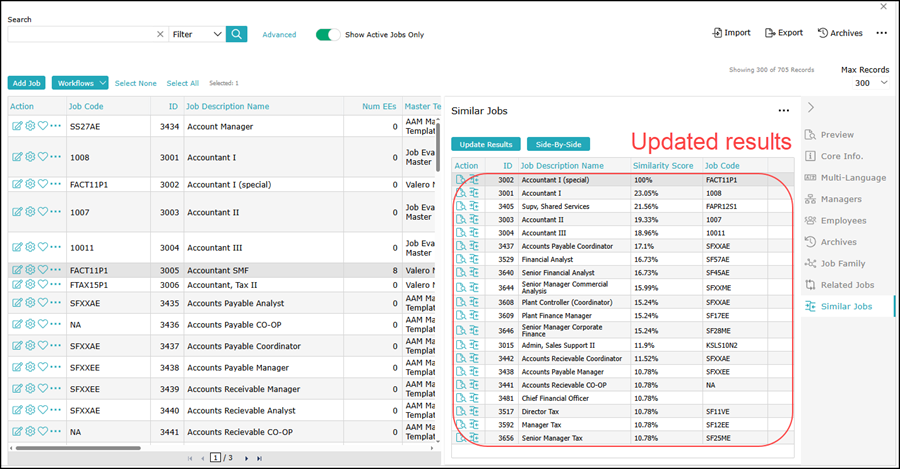Expand the Workflows dropdown button

point(79,83)
